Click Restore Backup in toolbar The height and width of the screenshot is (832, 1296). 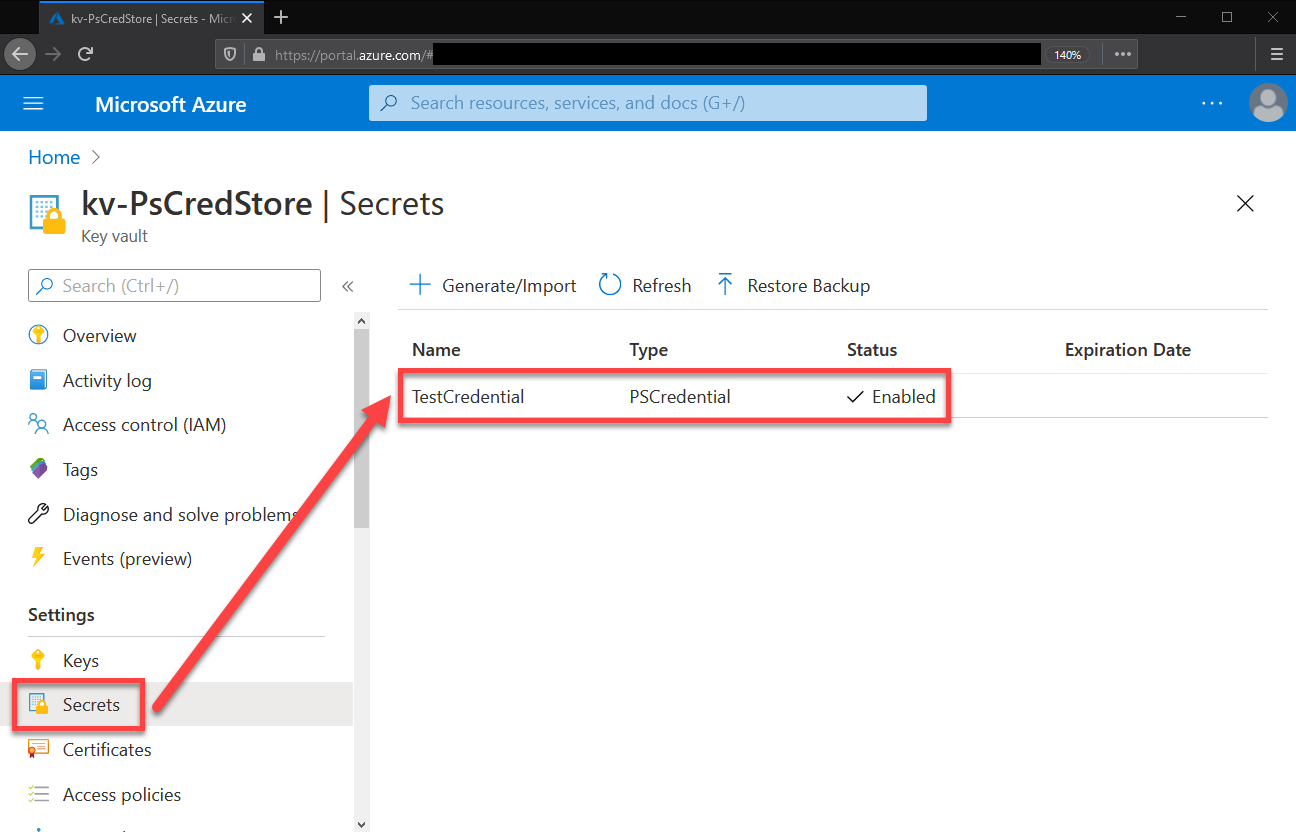click(793, 285)
